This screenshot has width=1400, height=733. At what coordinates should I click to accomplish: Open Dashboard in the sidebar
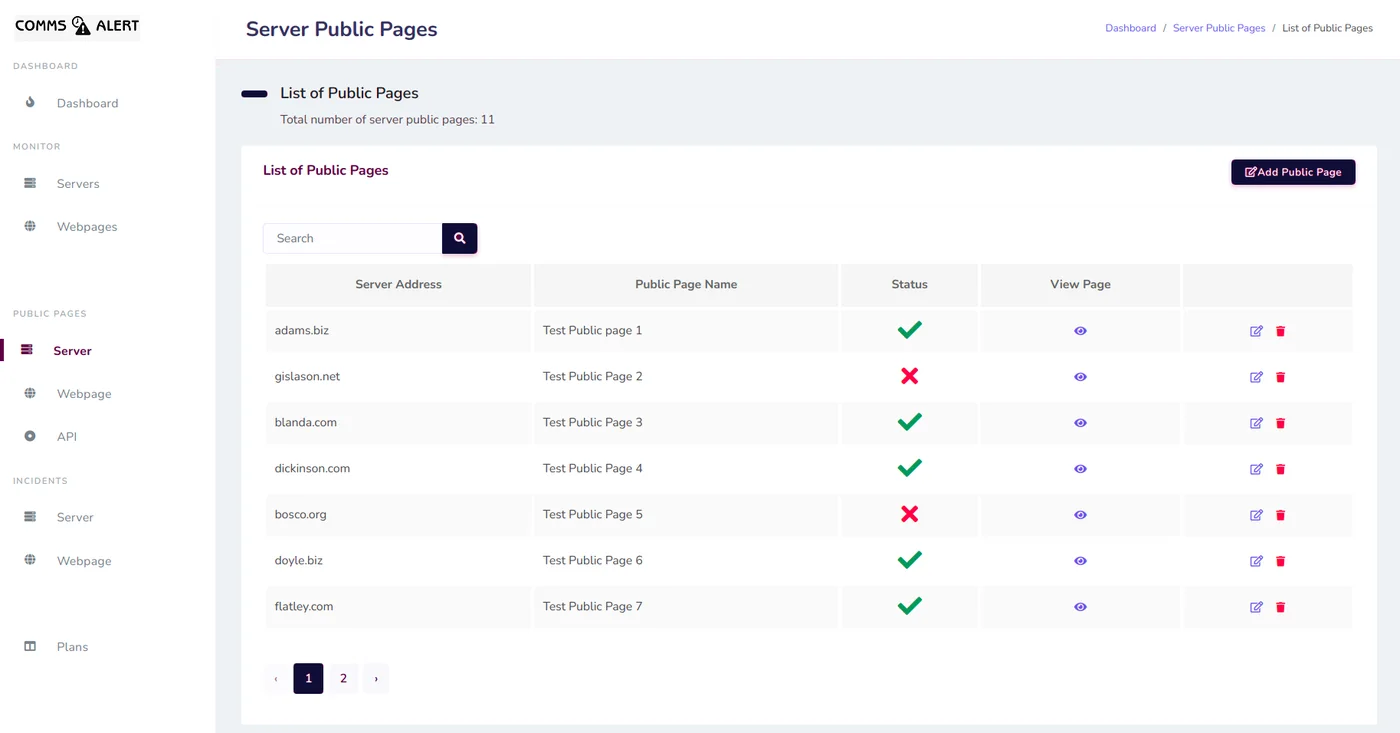click(x=87, y=103)
